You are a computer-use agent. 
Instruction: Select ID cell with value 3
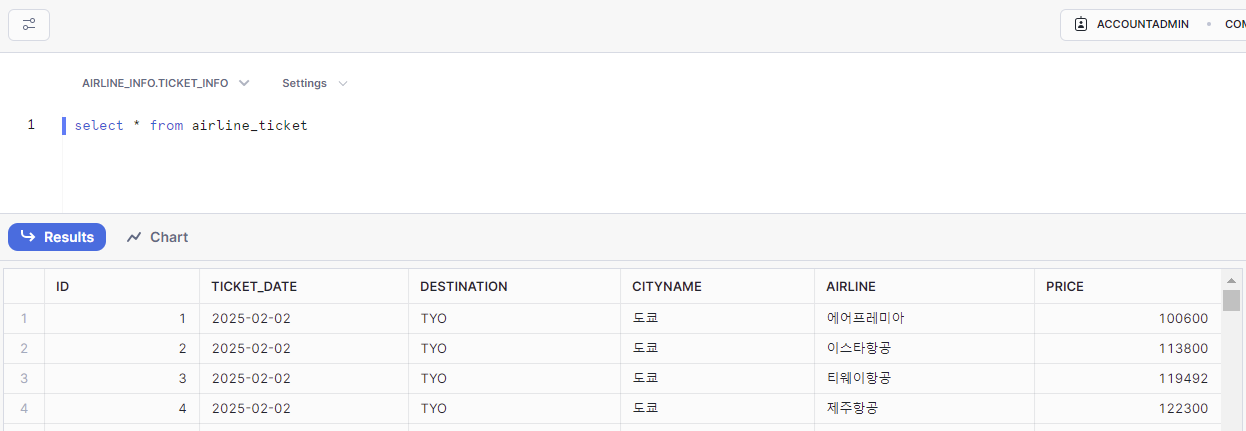pos(121,379)
